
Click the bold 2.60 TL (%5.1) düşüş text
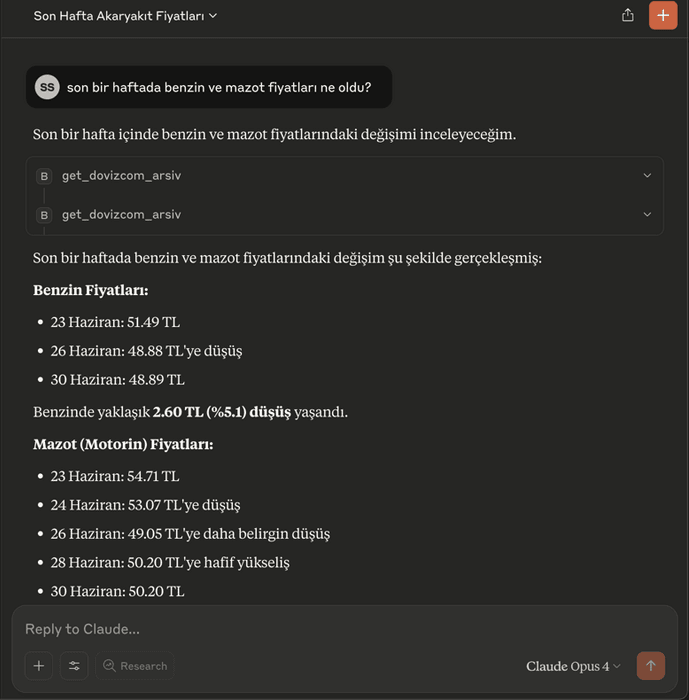pos(222,412)
